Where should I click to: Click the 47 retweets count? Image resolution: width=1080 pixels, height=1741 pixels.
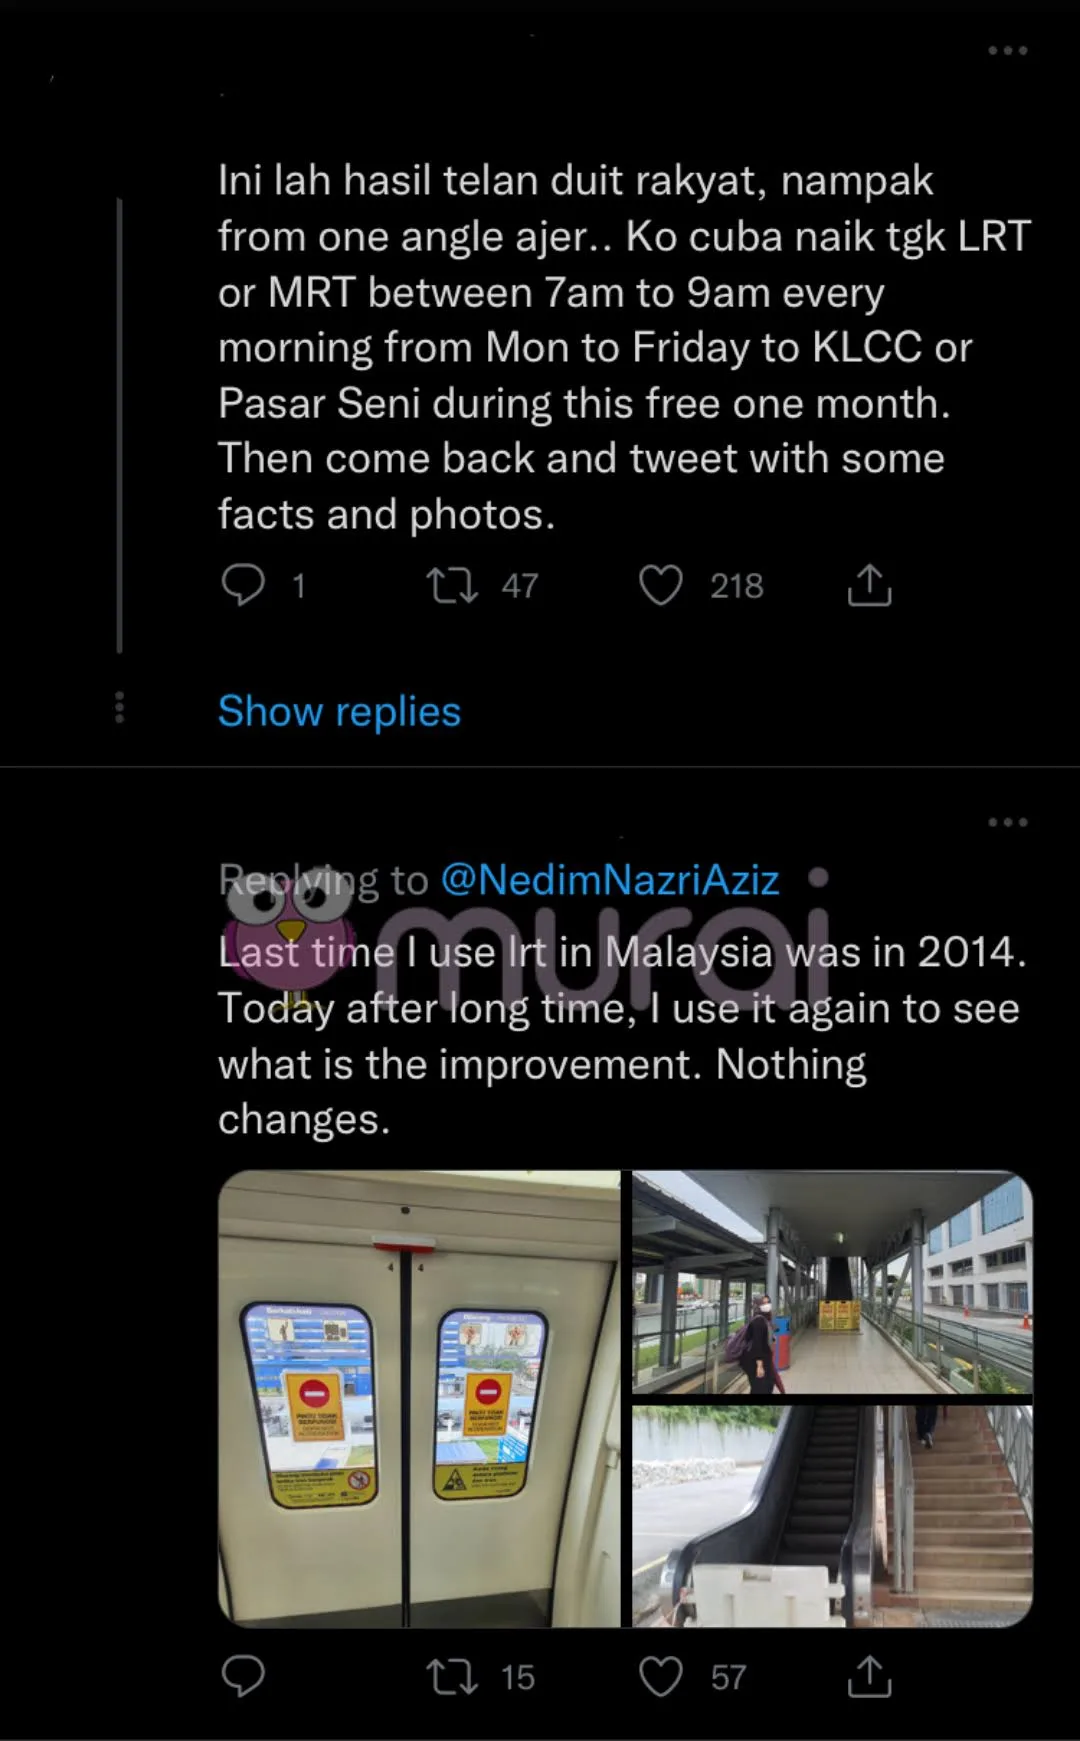coord(520,586)
